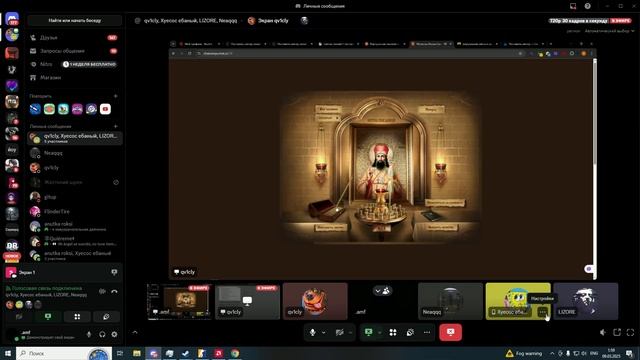Select the LIZORE participant tile

pos(586,301)
